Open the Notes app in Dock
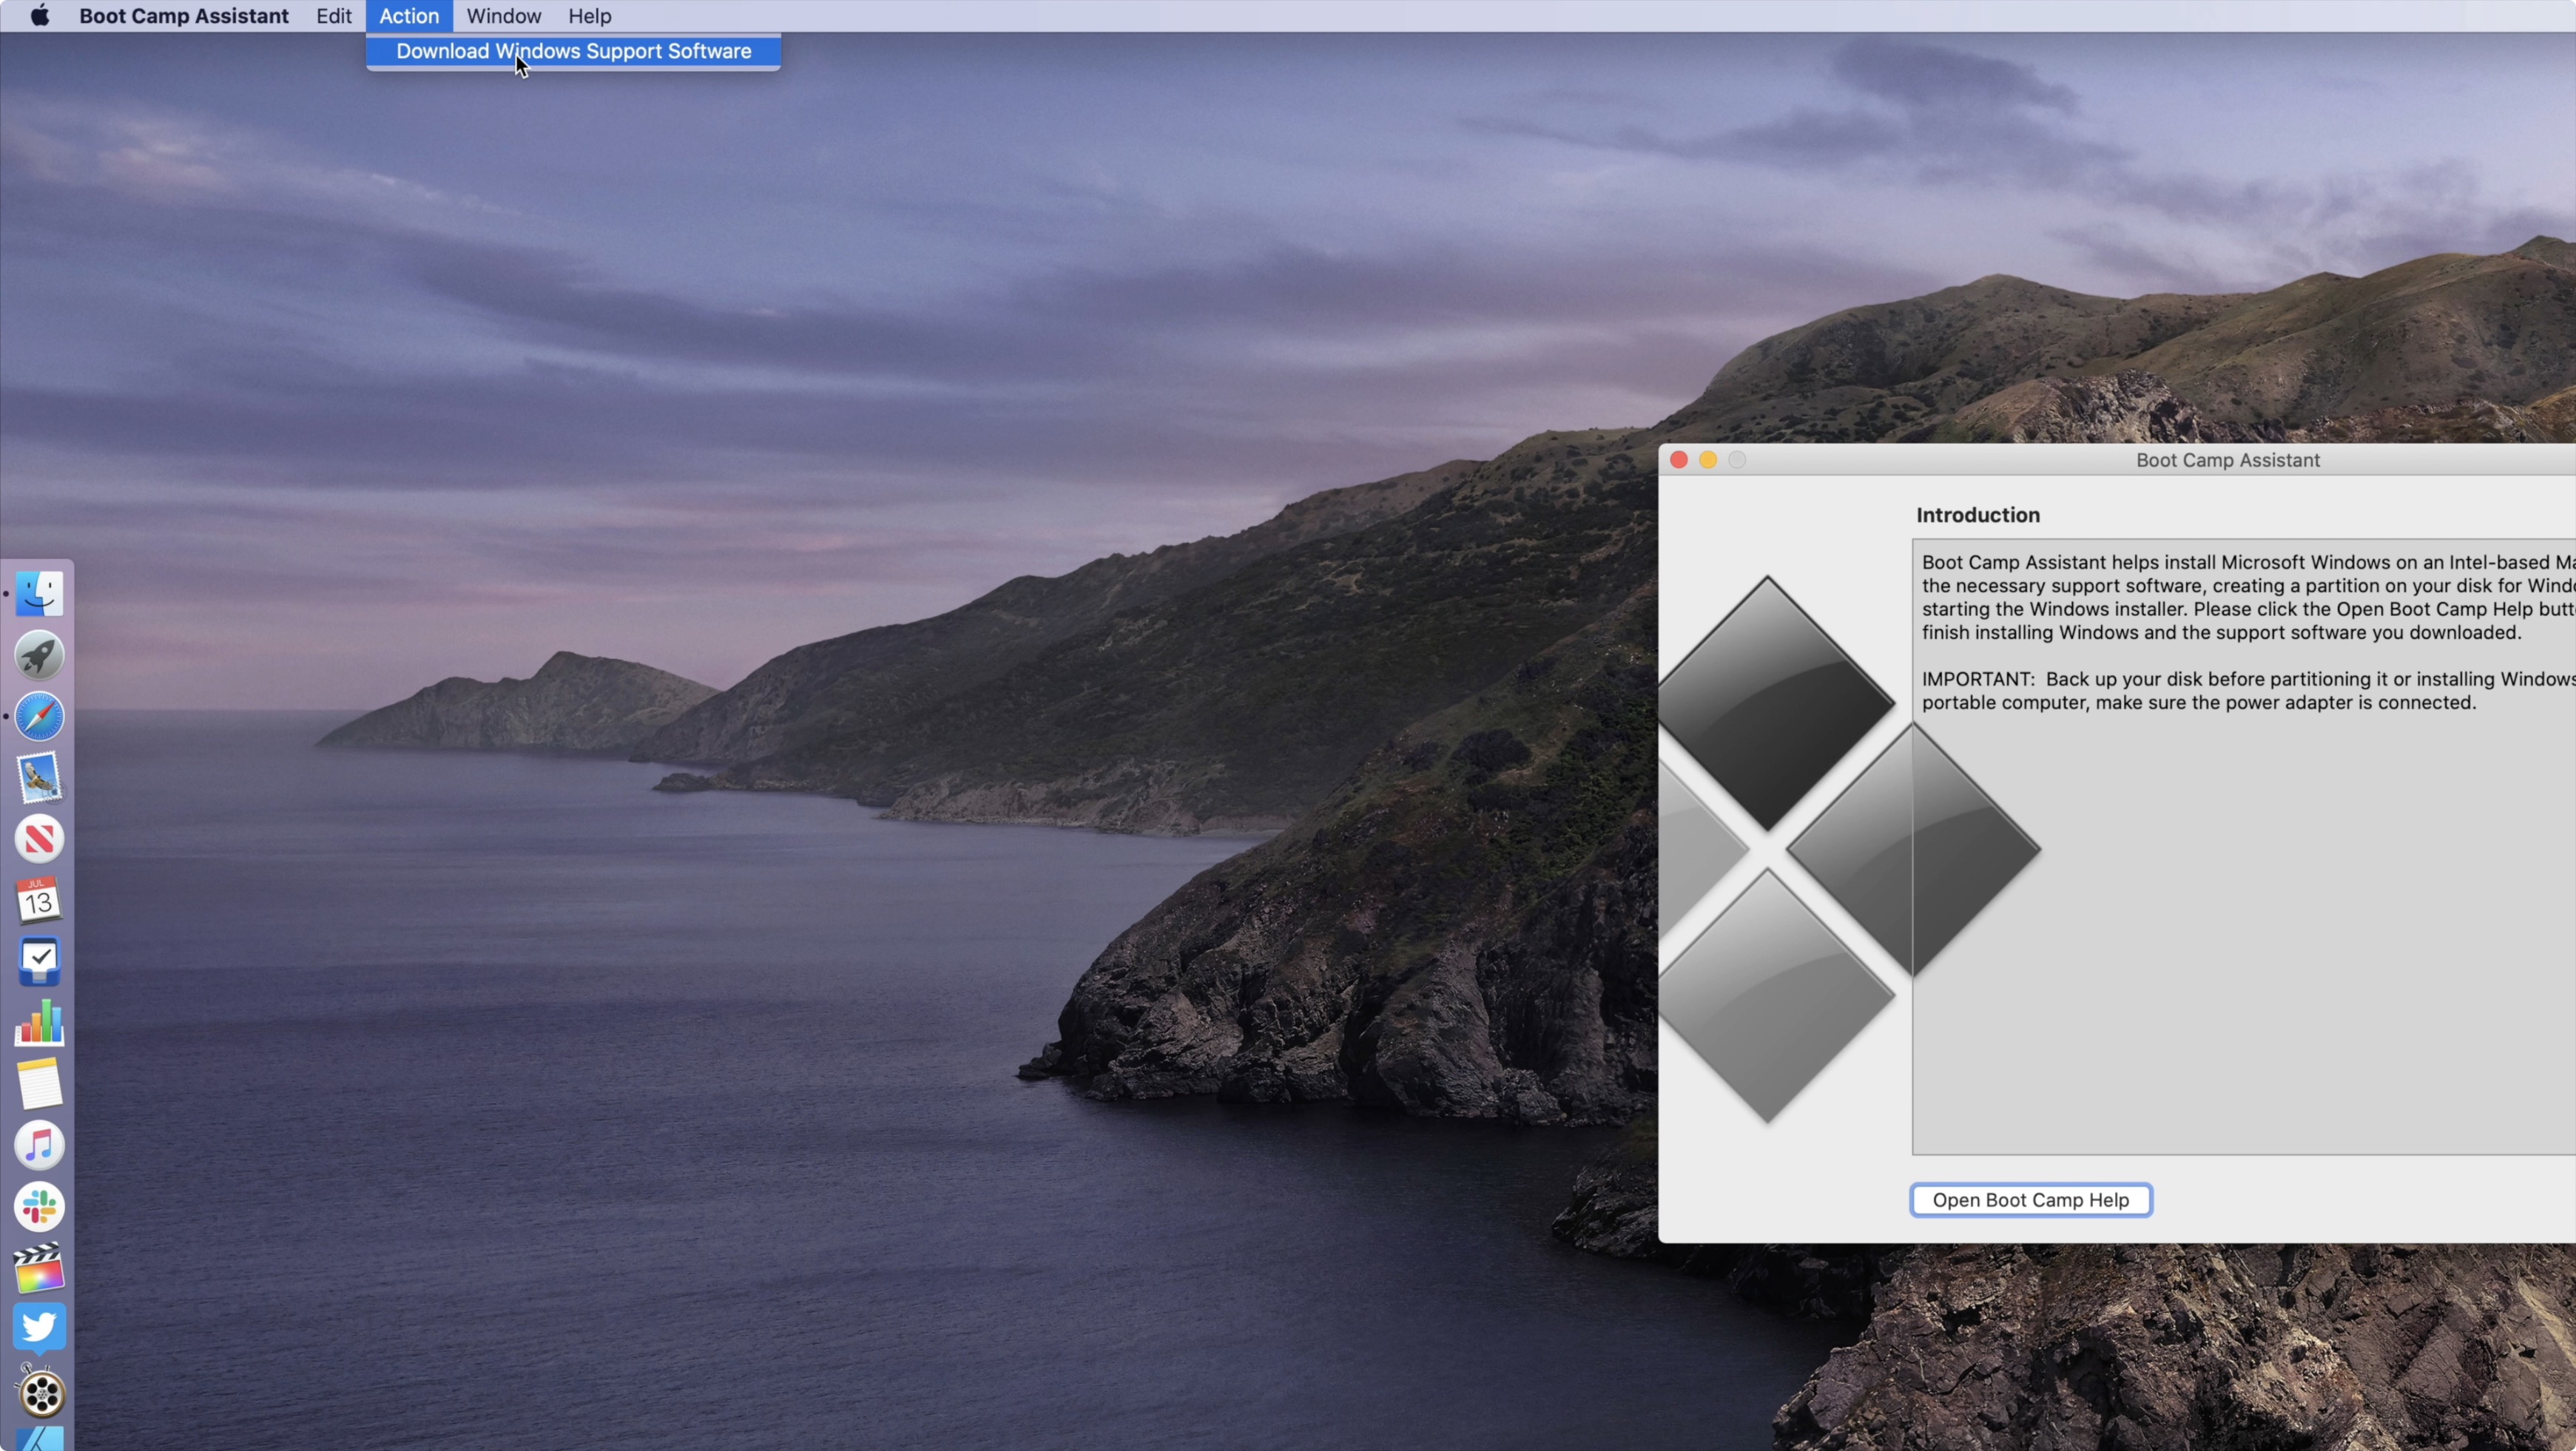2576x1451 pixels. click(x=40, y=1084)
